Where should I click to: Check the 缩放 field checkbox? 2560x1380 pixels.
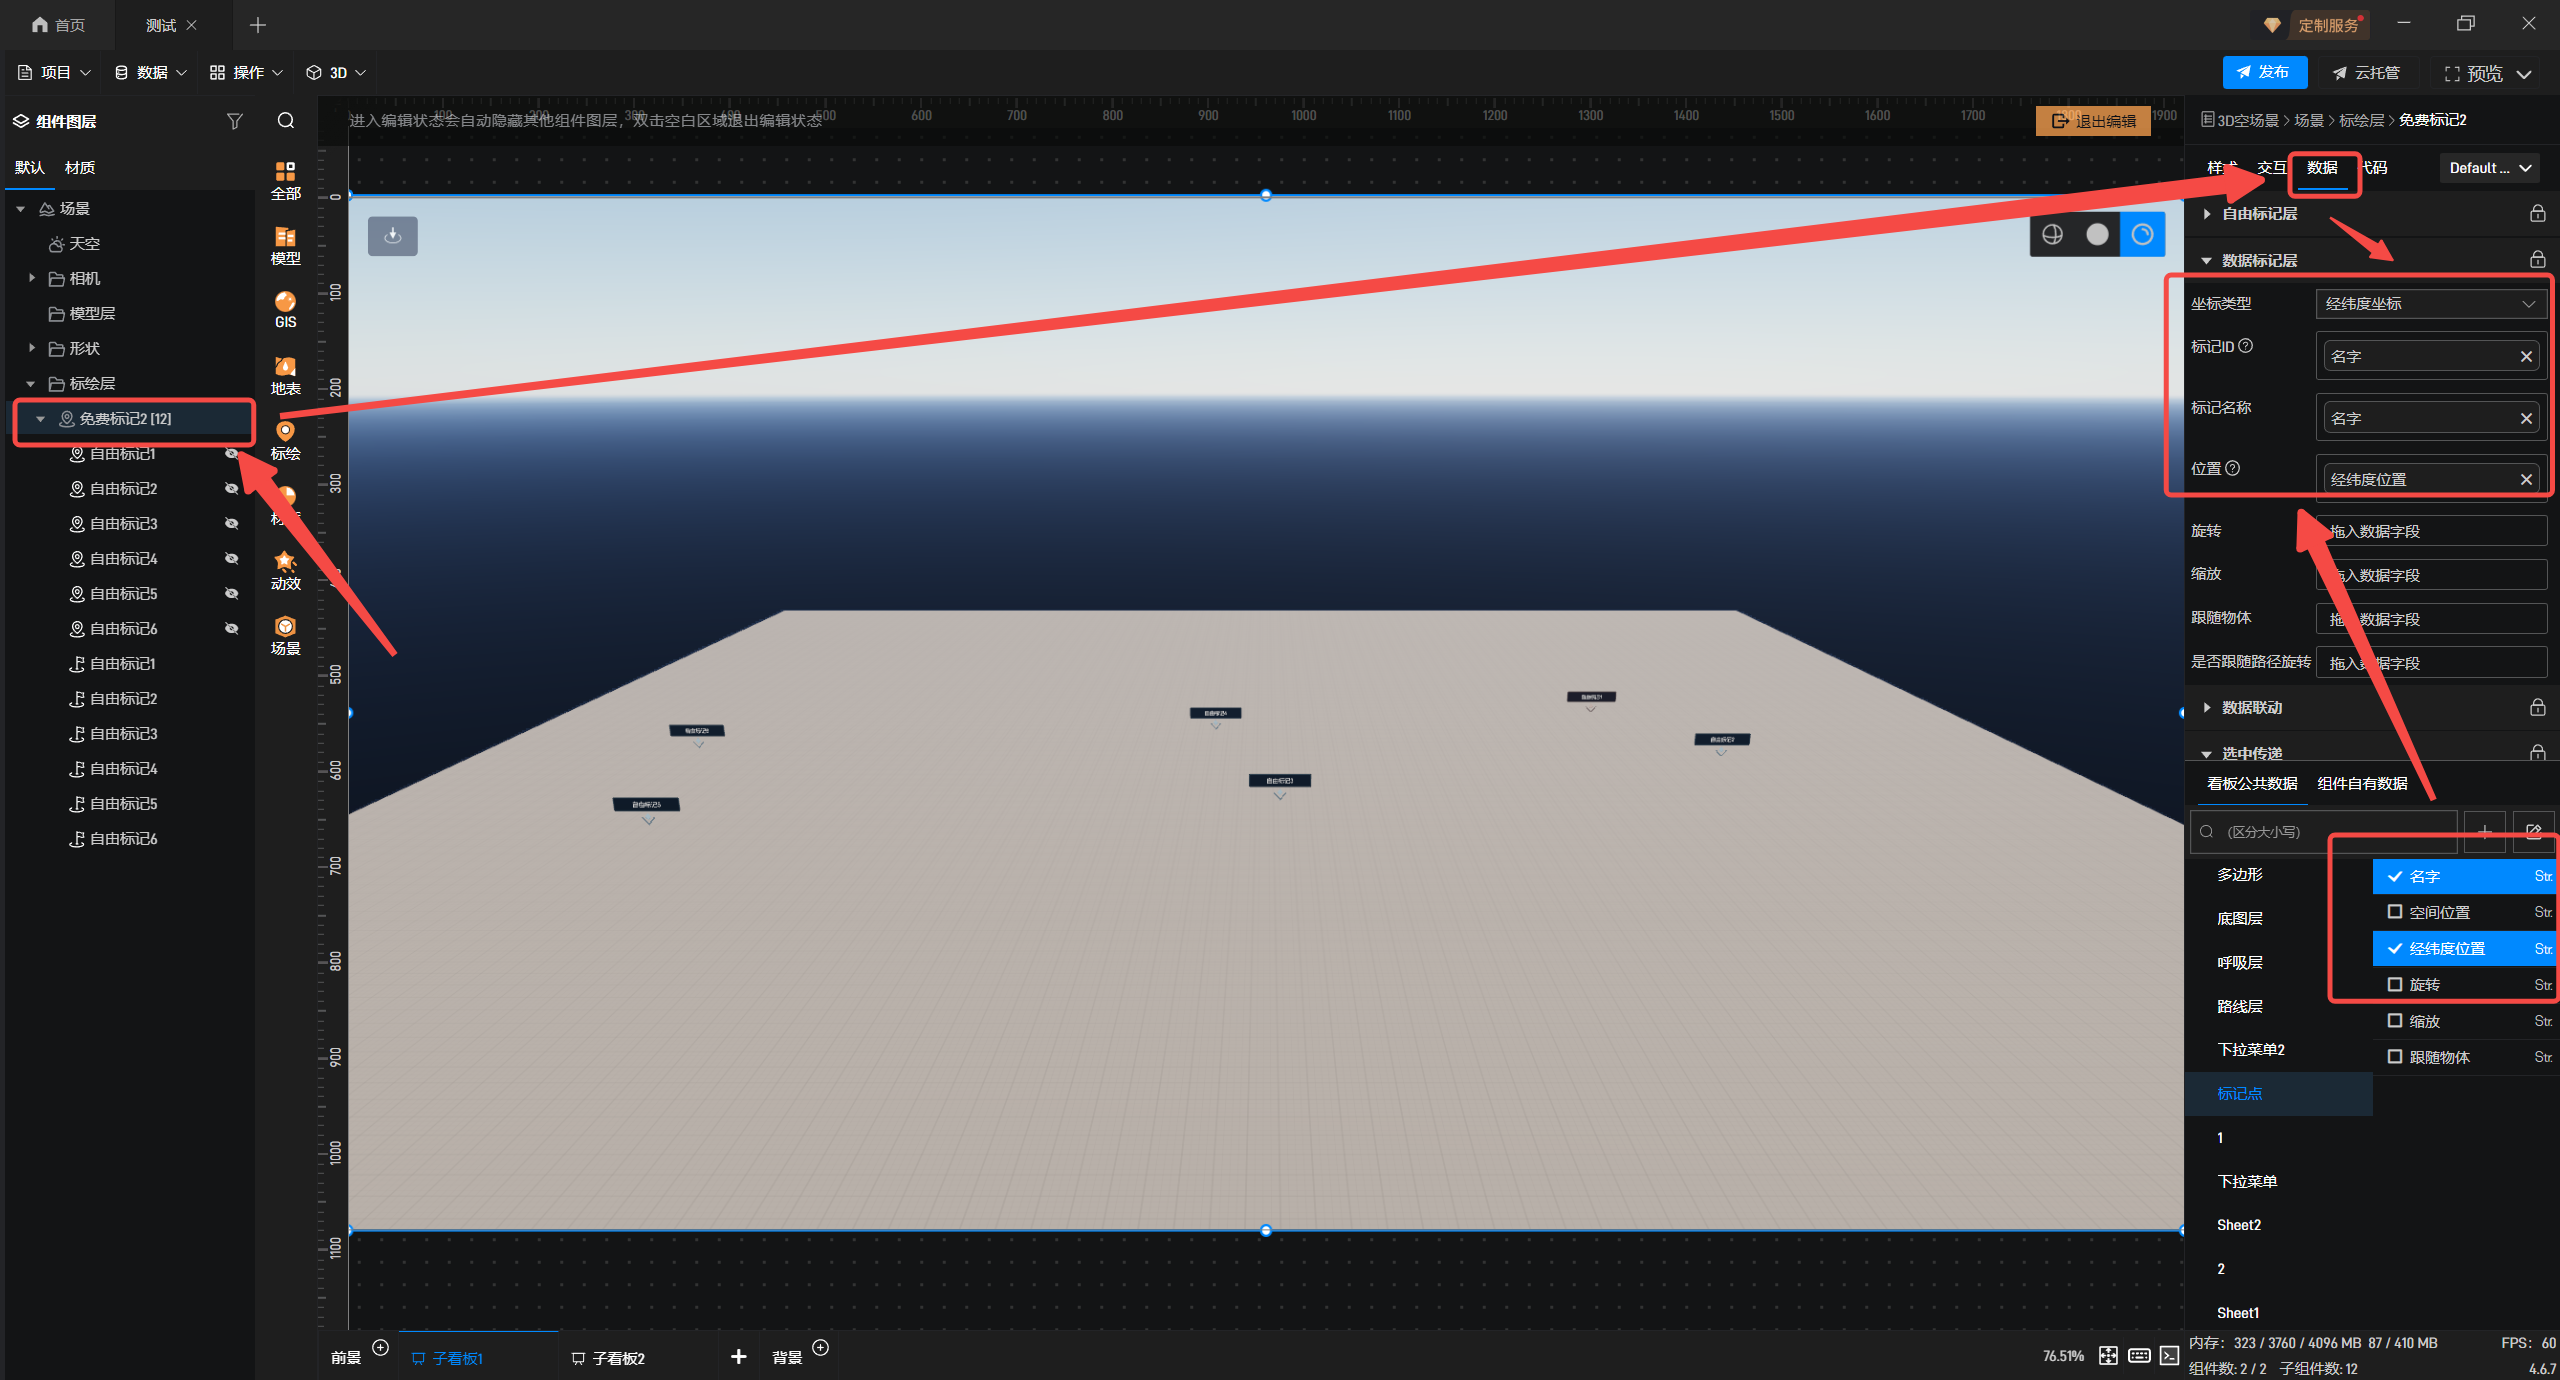pos(2395,1021)
